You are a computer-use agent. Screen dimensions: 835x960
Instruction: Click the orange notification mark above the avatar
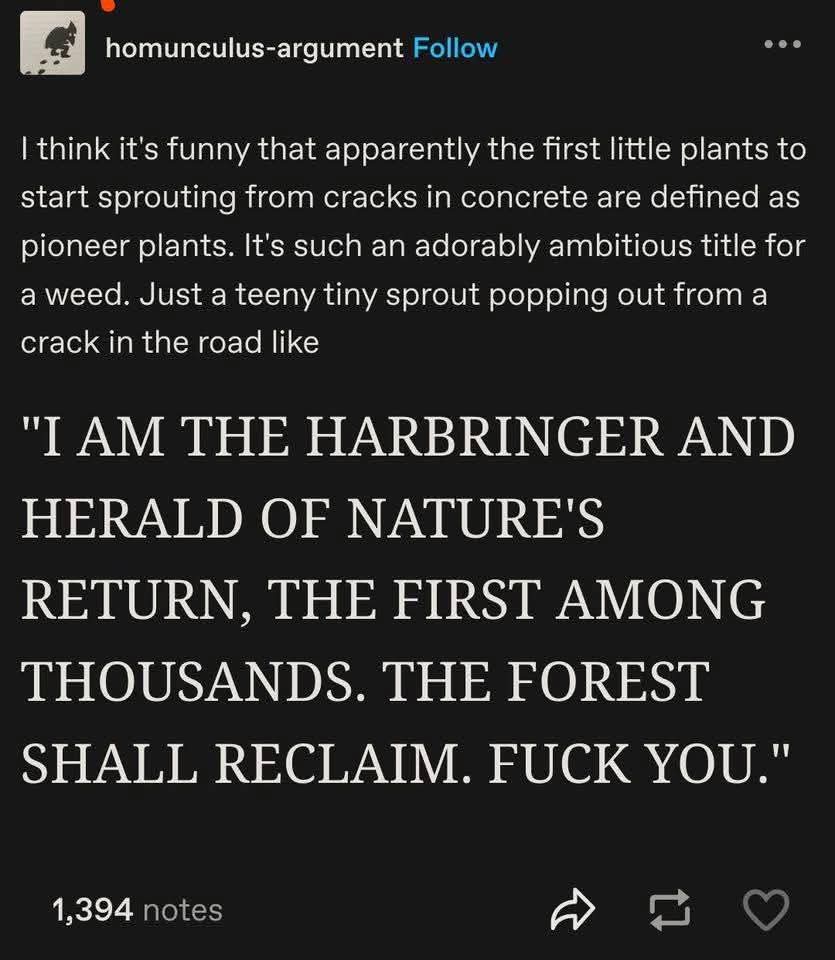[108, 5]
